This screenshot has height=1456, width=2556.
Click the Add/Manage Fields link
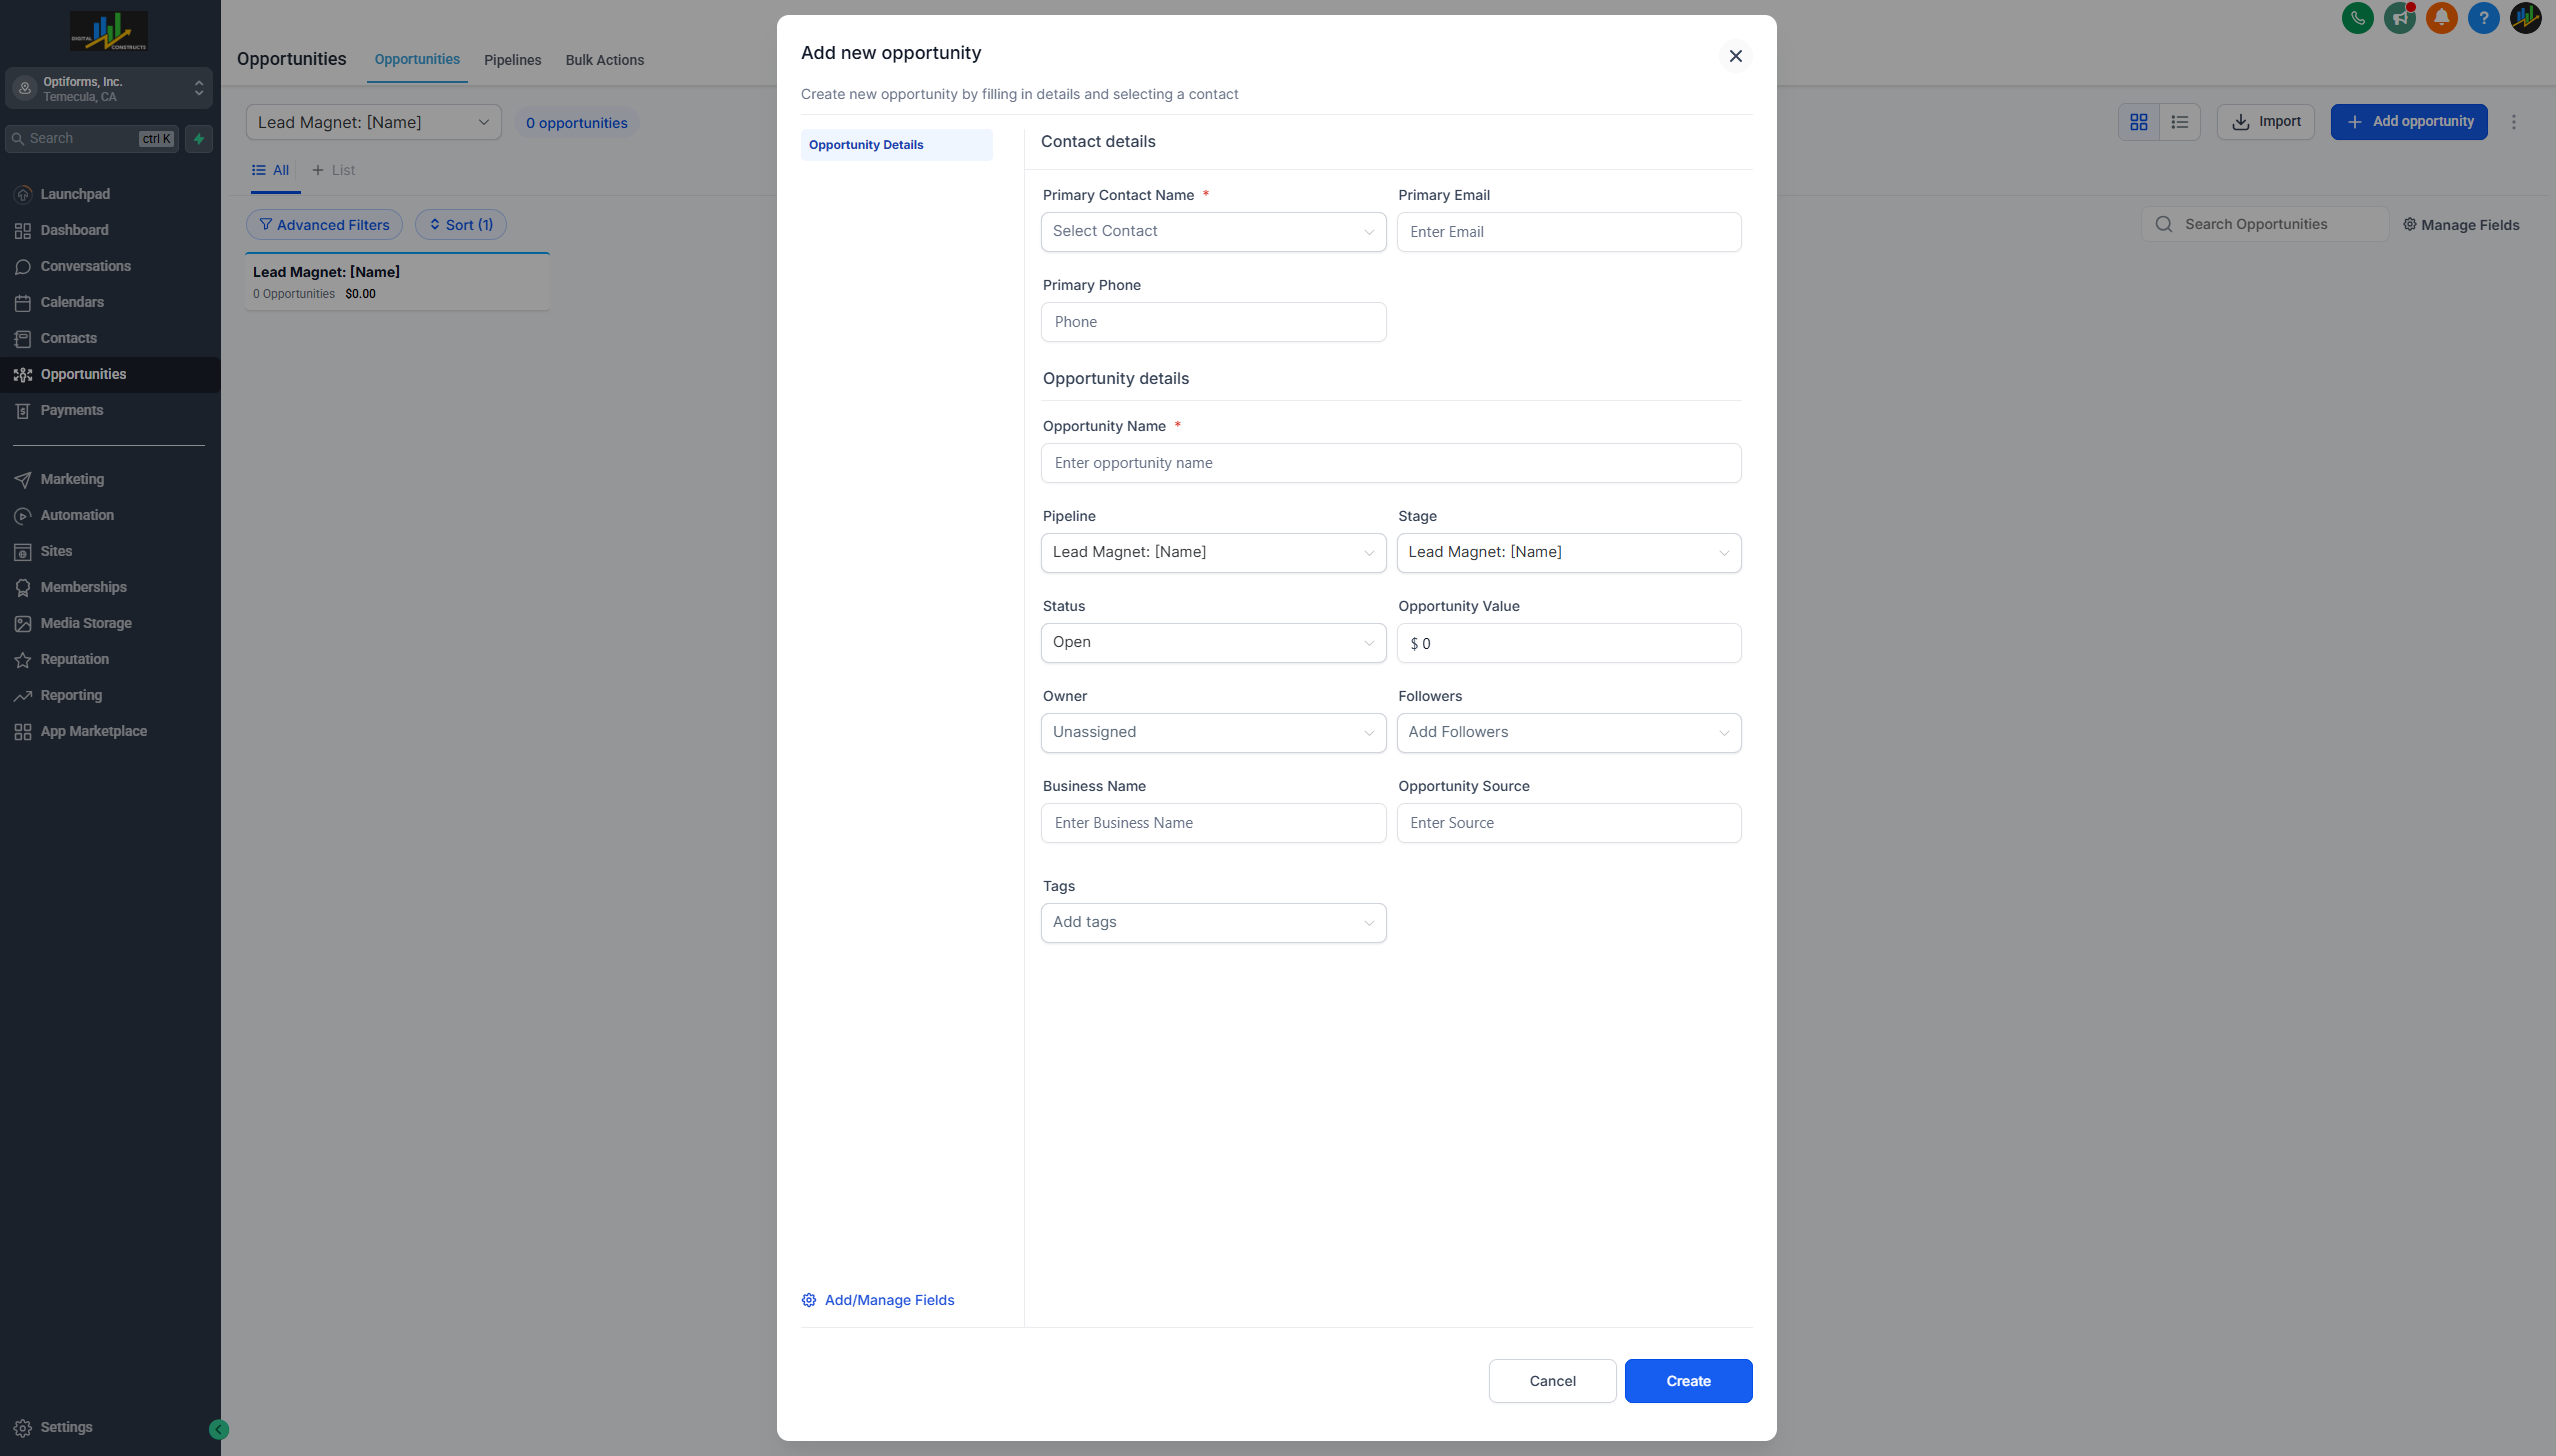click(x=888, y=1300)
